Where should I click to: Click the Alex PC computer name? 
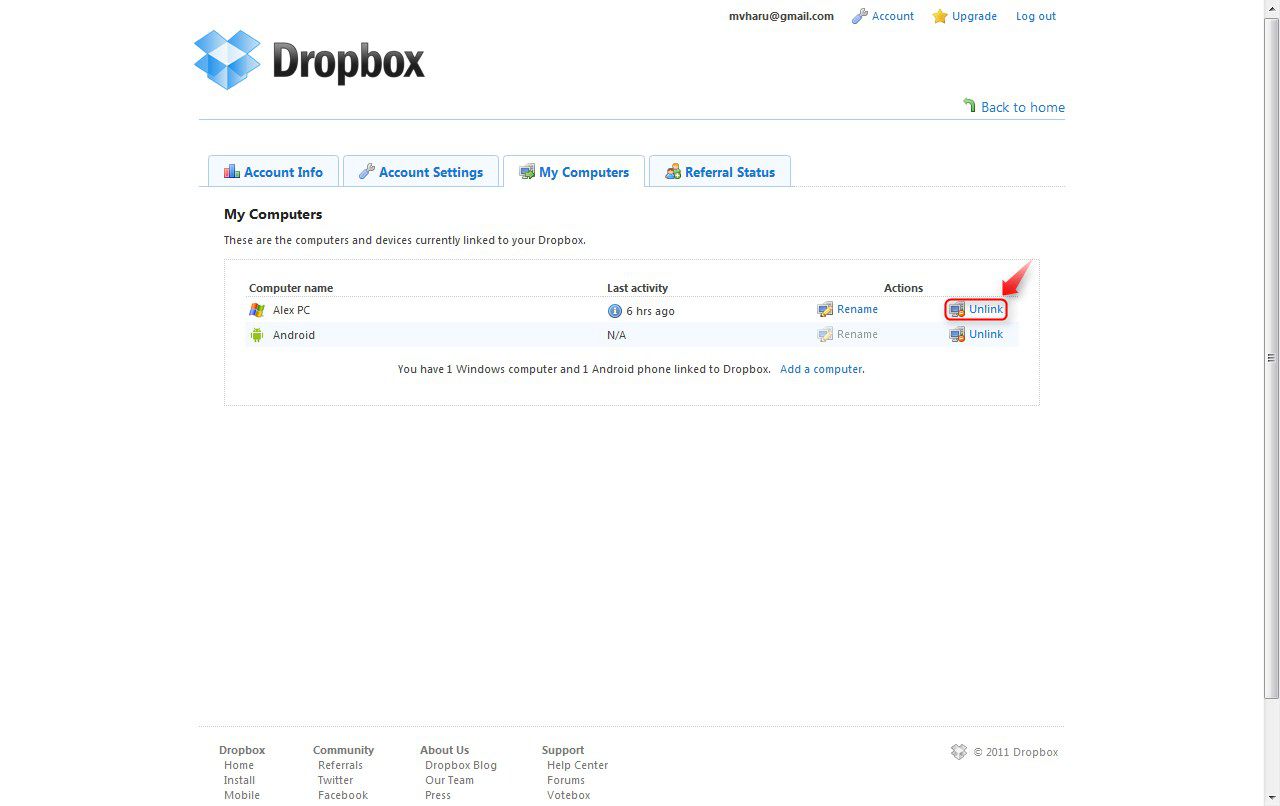point(292,310)
